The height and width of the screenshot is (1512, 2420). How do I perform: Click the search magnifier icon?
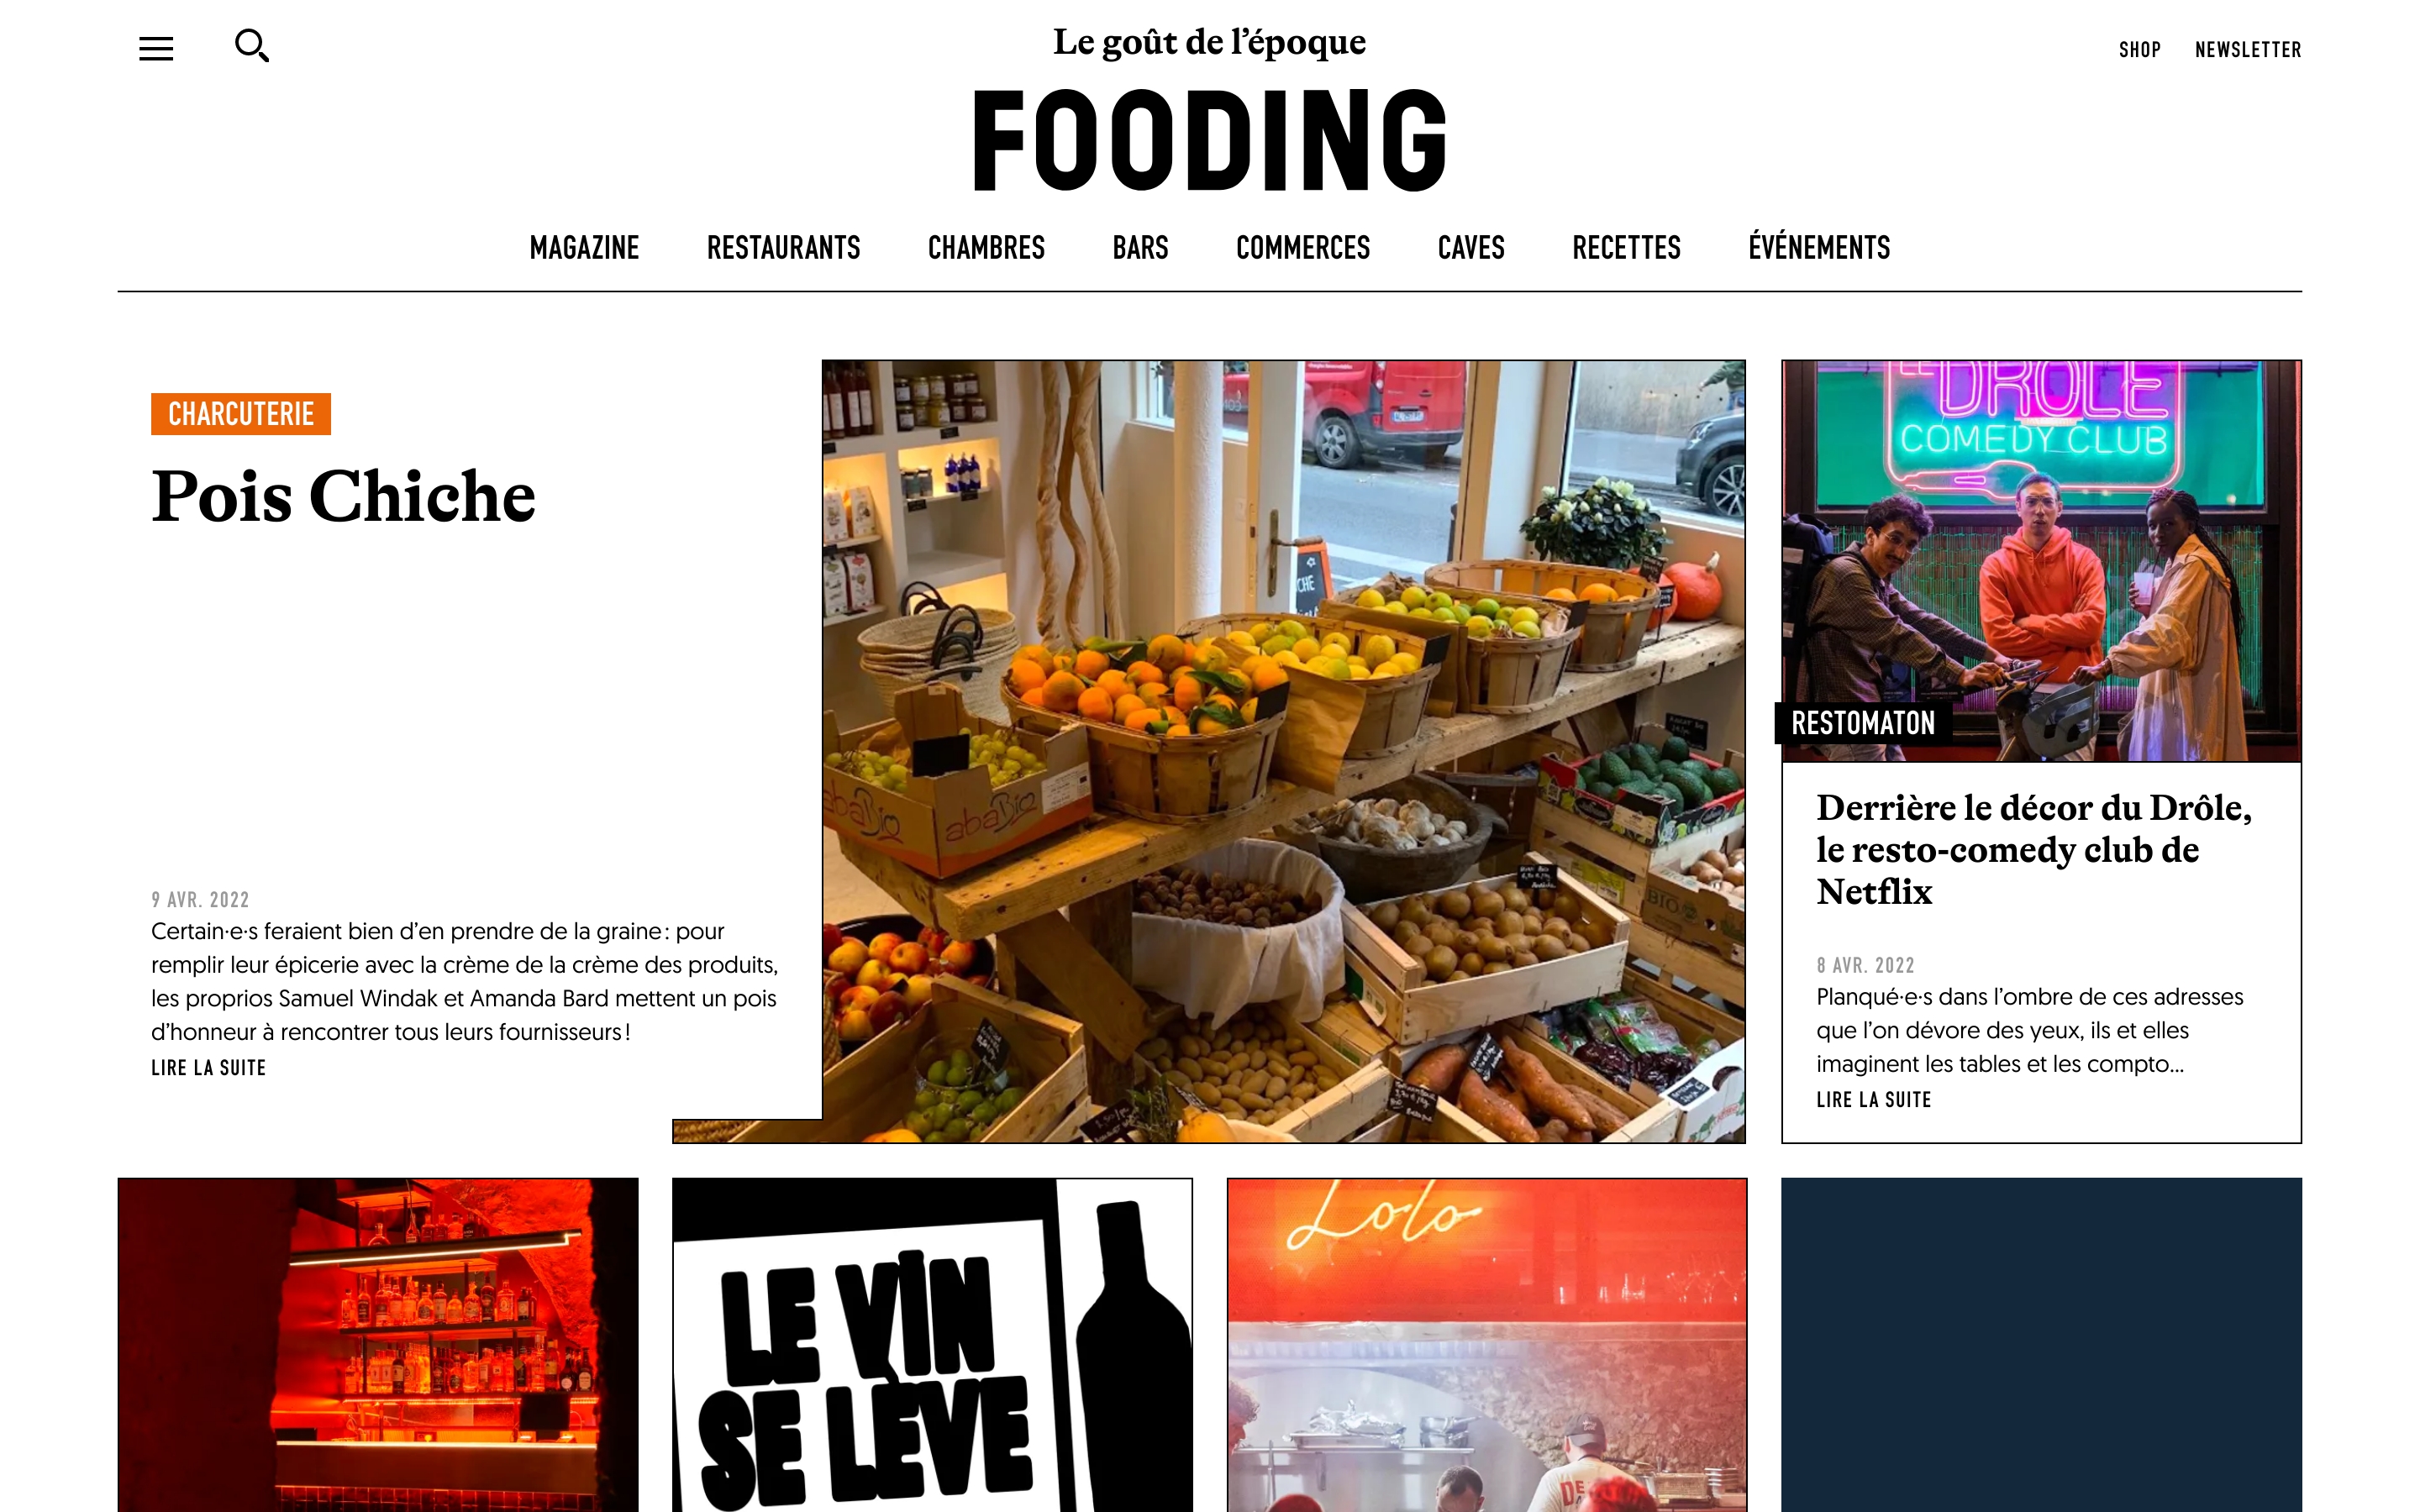pyautogui.click(x=252, y=46)
